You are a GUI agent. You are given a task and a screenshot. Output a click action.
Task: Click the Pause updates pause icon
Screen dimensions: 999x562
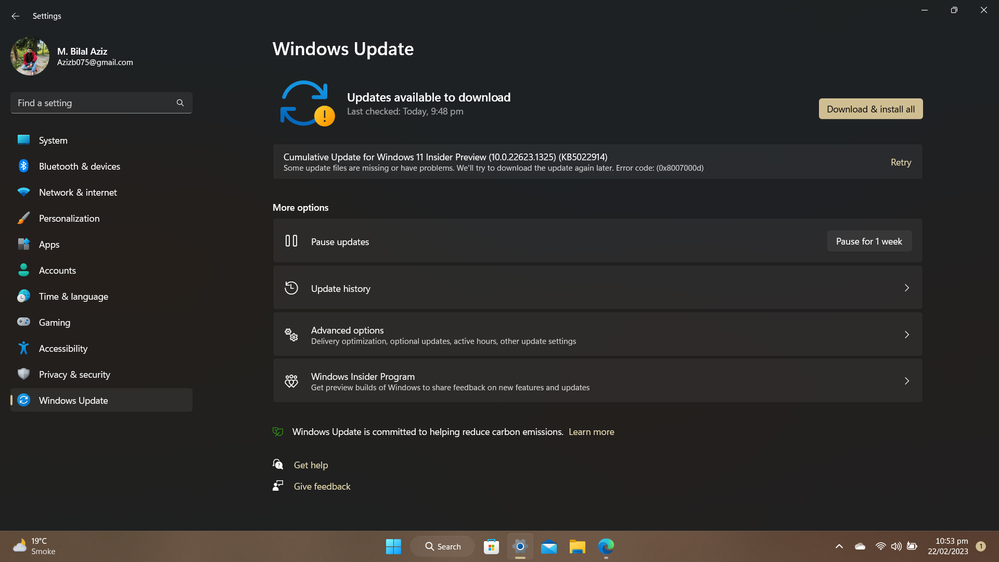[291, 241]
